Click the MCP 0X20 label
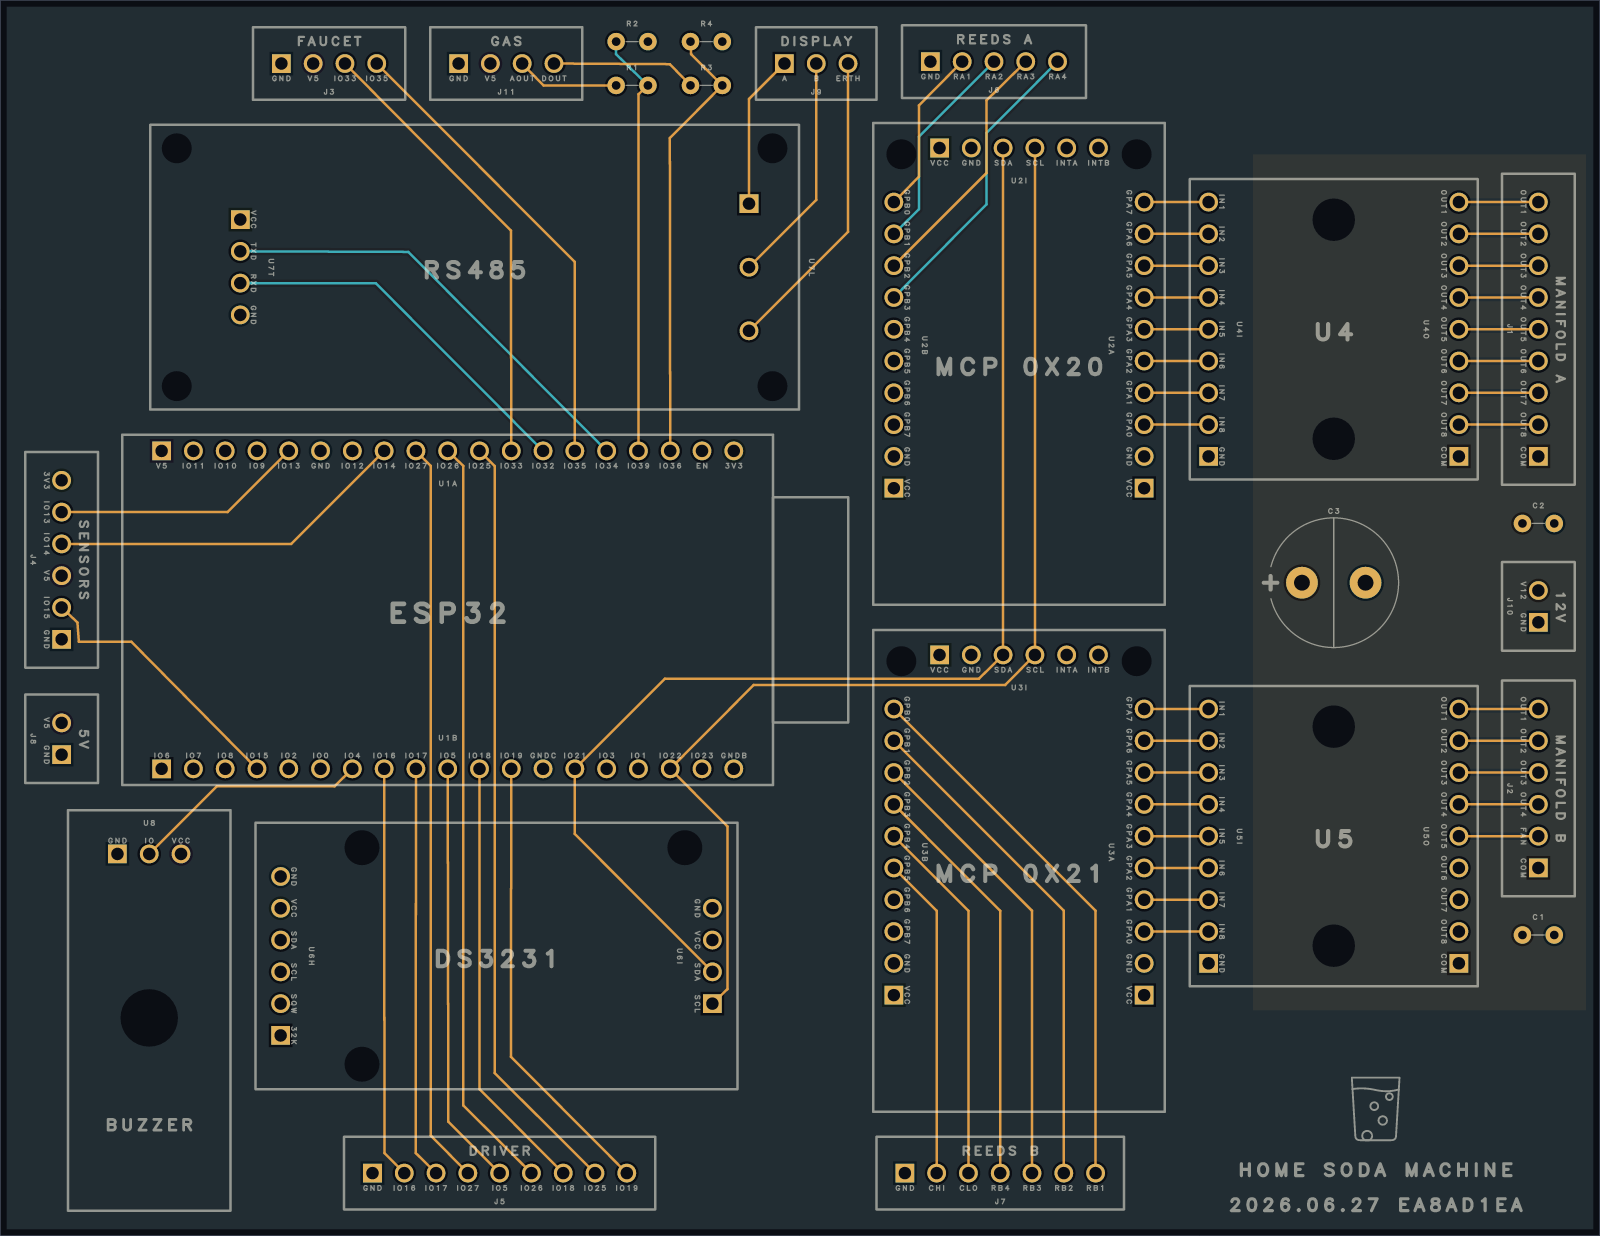The width and height of the screenshot is (1600, 1236). pyautogui.click(x=1019, y=367)
